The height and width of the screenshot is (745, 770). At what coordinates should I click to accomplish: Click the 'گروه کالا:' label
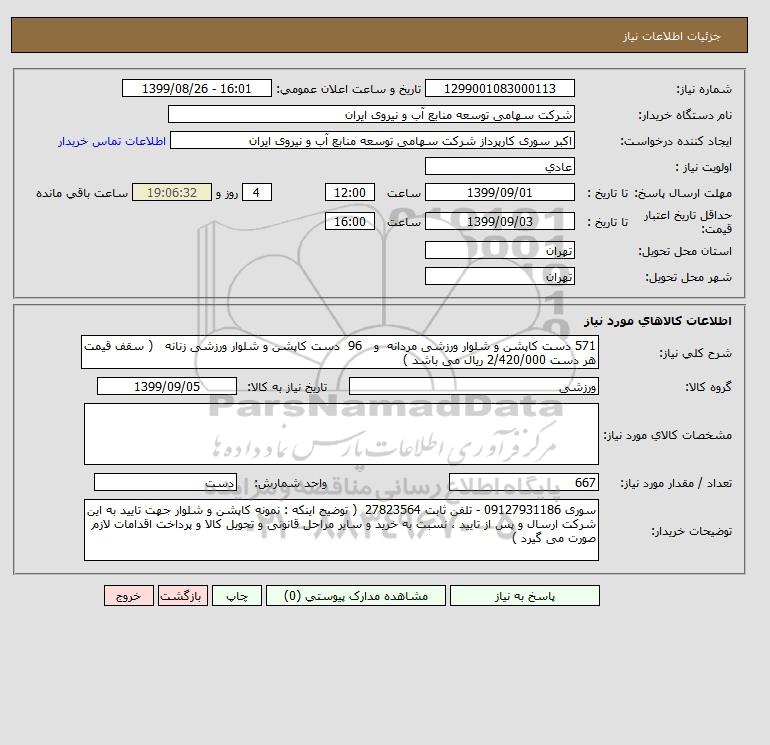709,387
